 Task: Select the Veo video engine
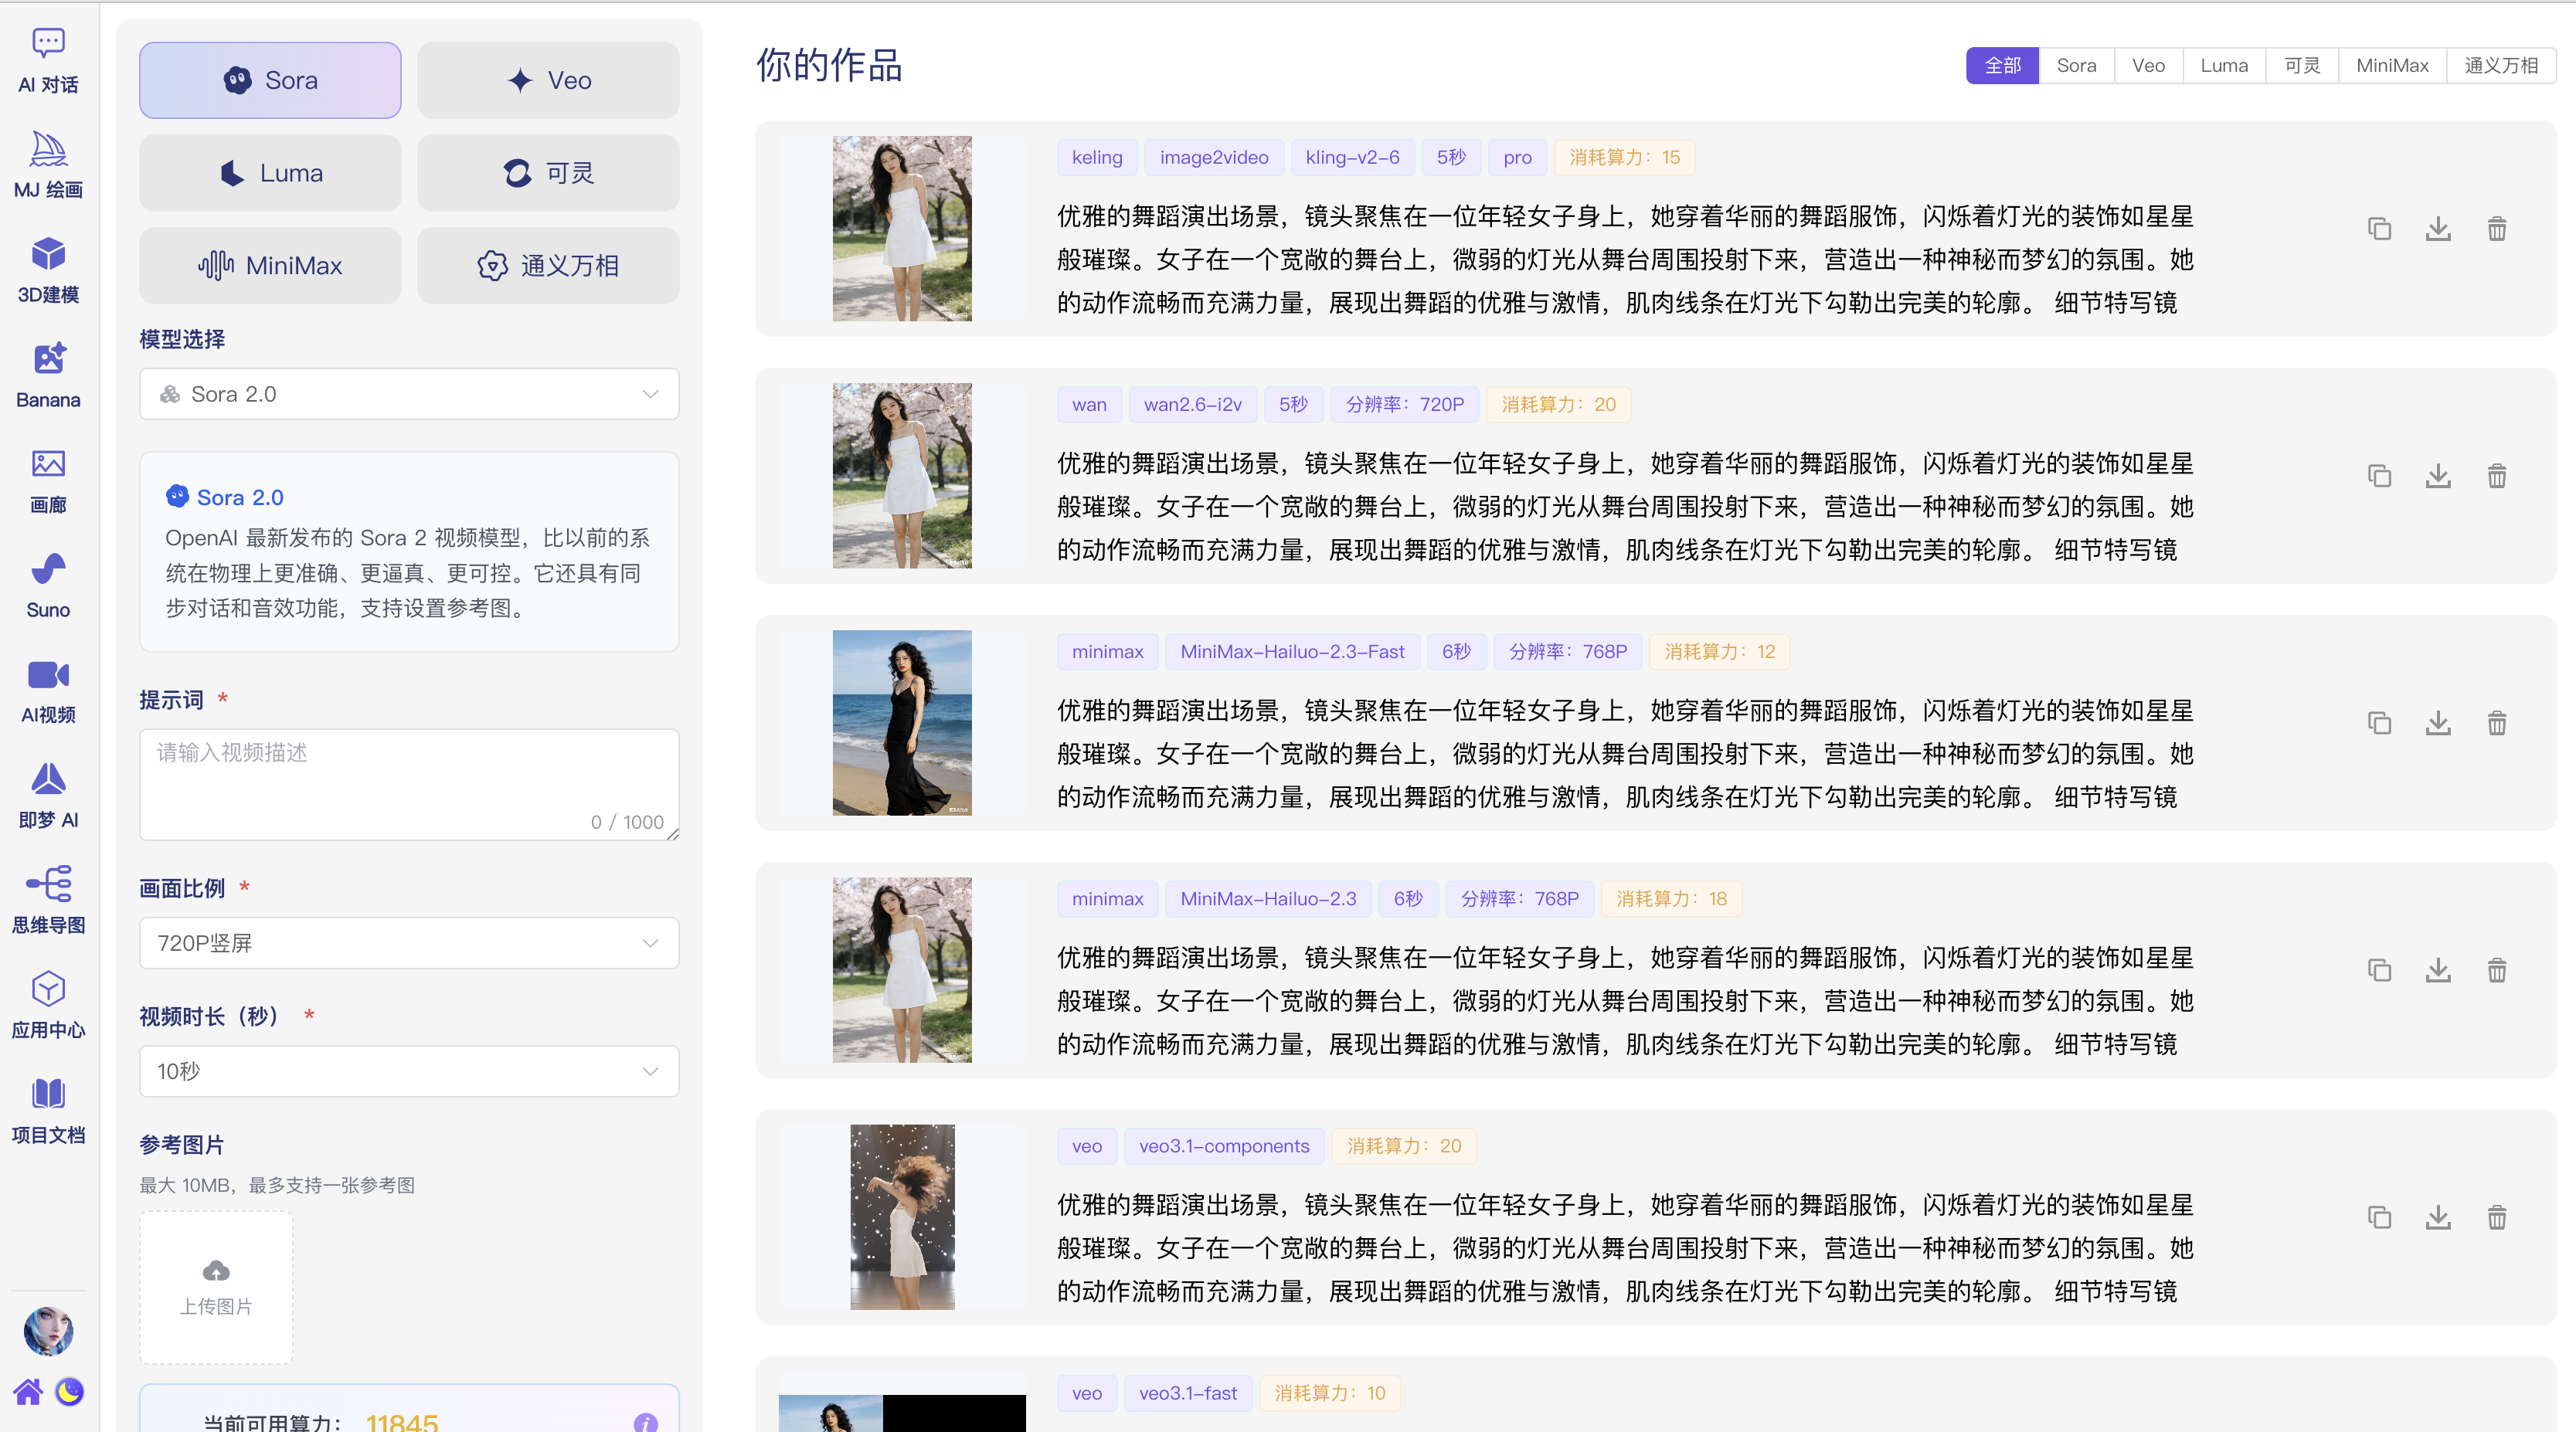point(548,80)
